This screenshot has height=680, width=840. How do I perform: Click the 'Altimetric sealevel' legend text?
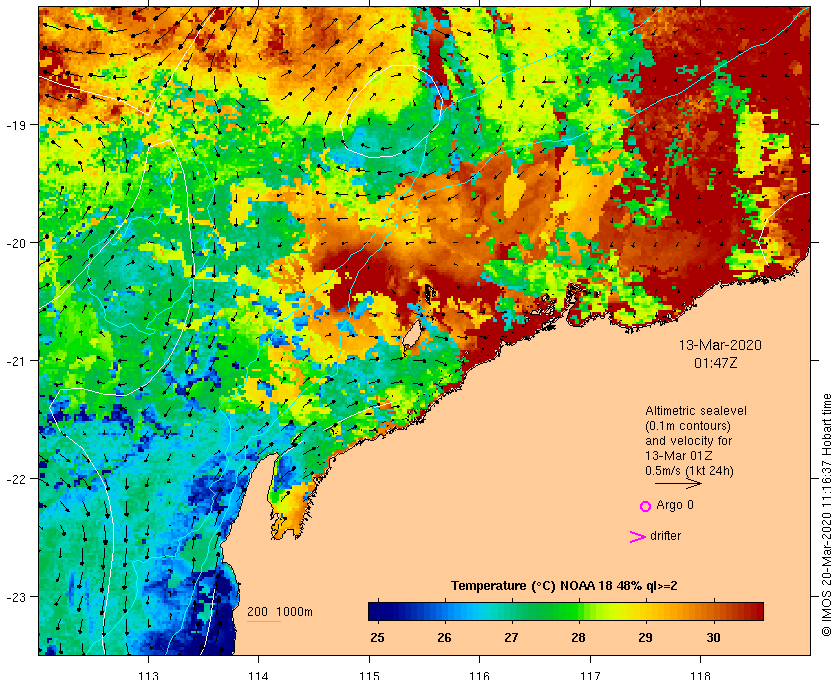[695, 411]
